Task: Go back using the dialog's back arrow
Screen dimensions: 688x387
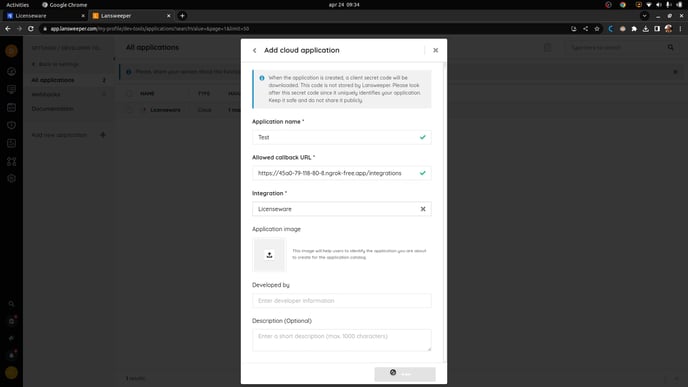Action: click(x=254, y=50)
